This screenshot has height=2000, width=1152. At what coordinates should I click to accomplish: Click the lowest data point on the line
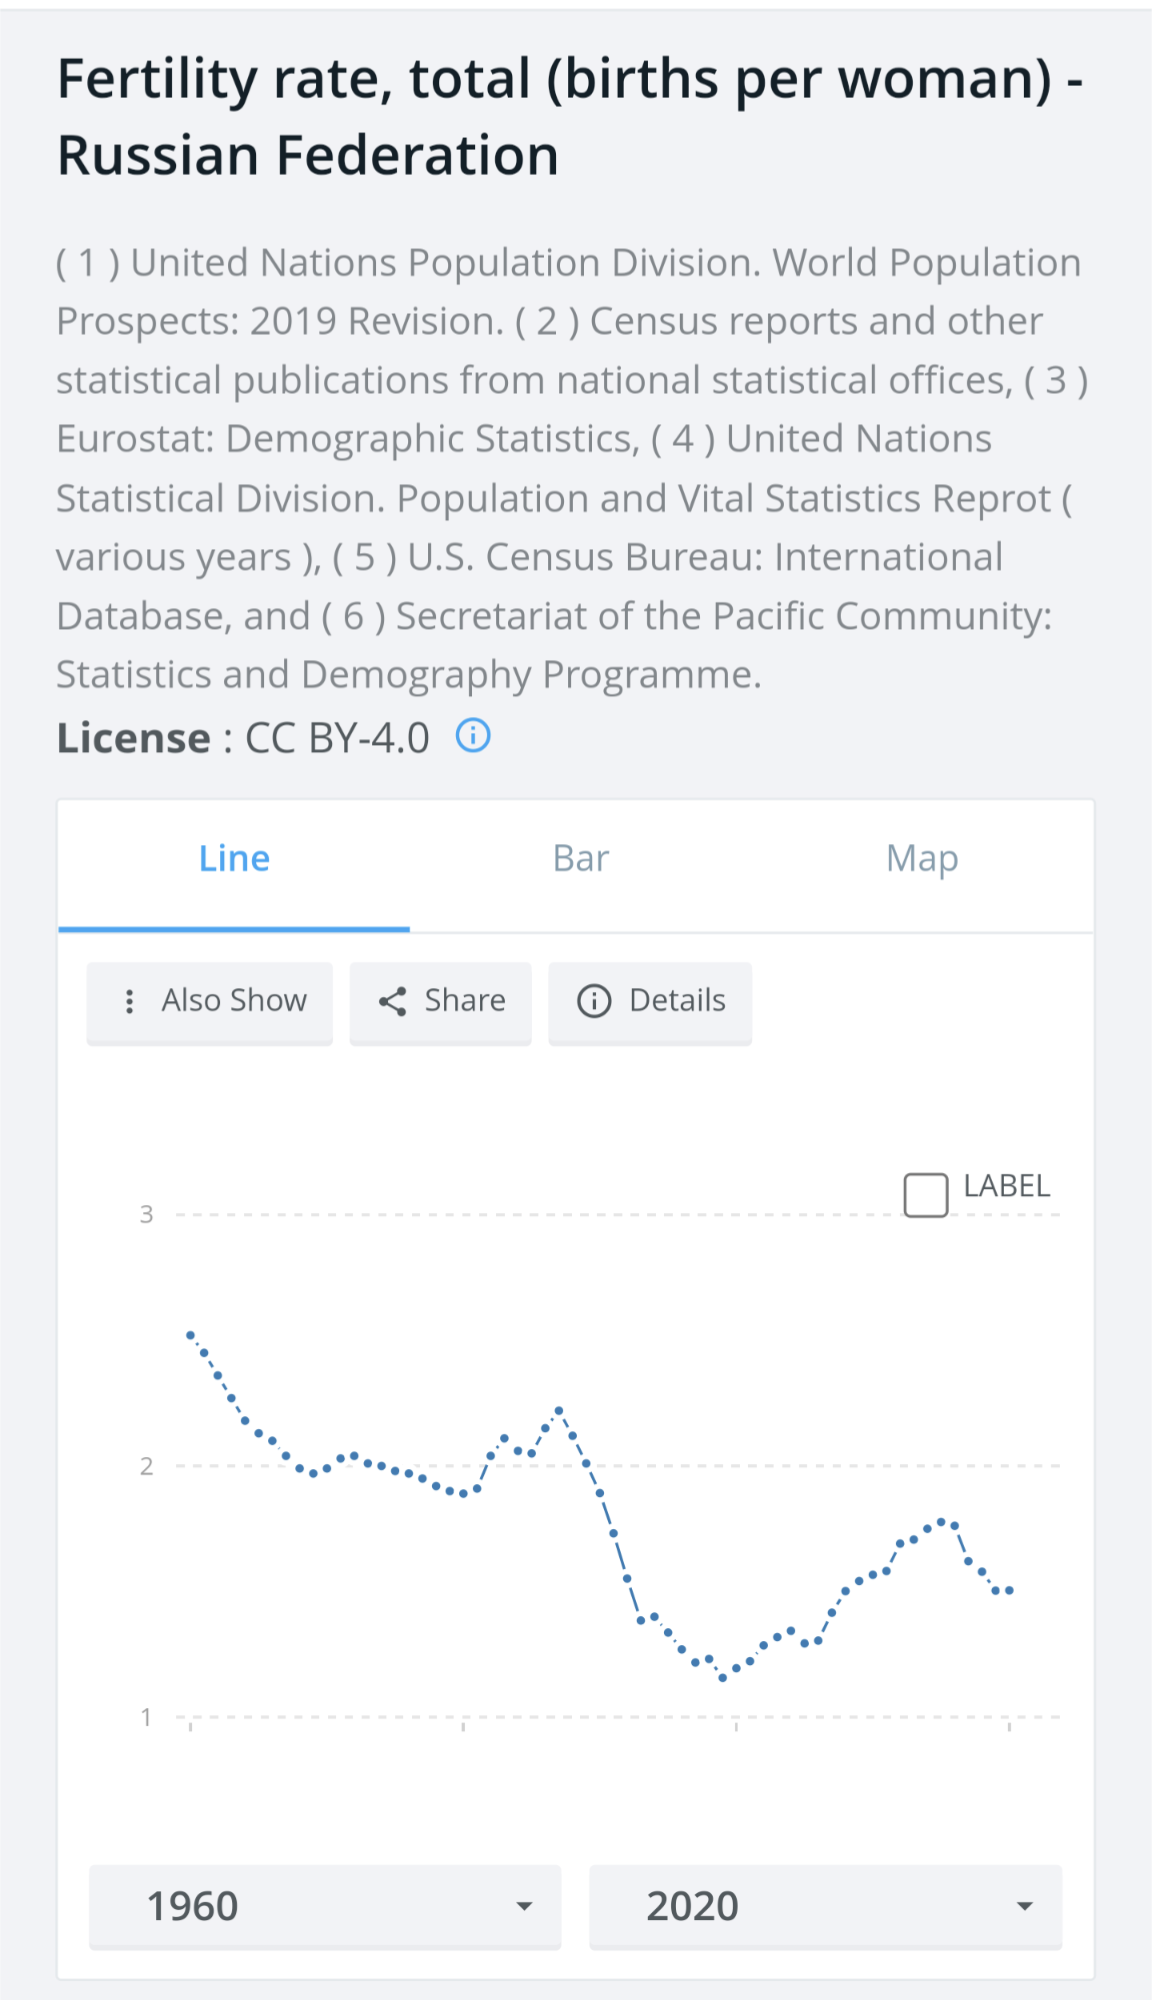point(723,1678)
